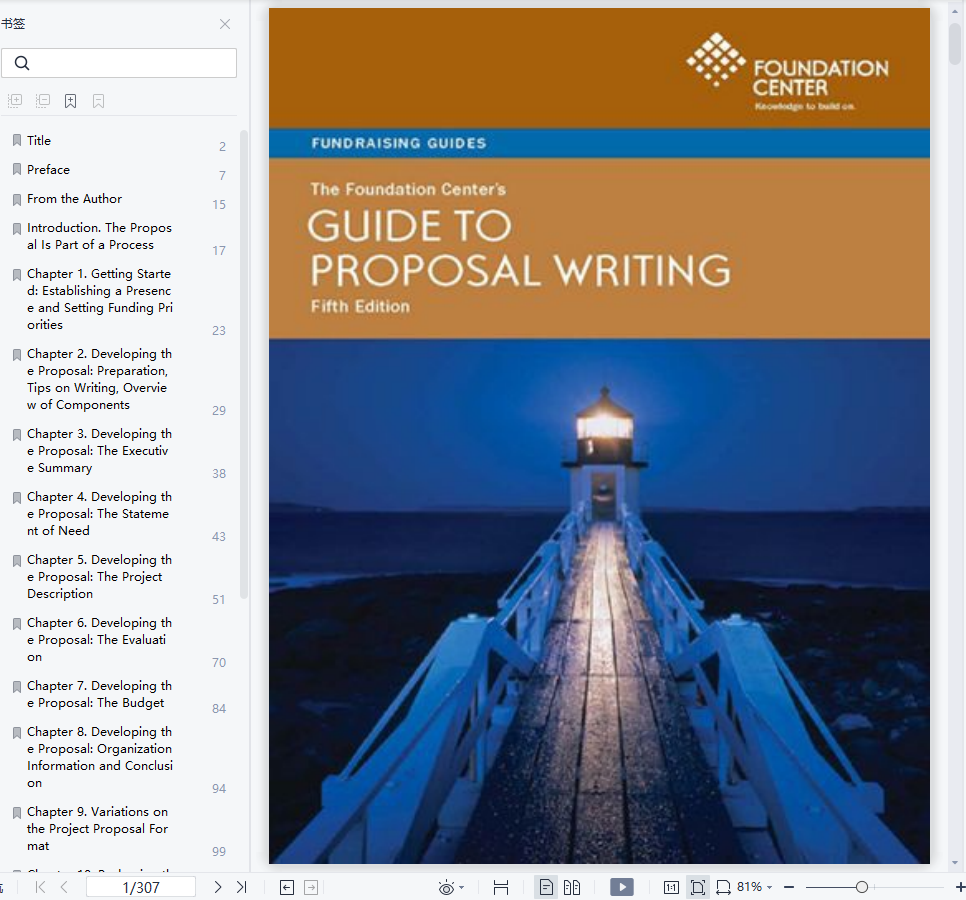Click the magnifier icon in bookmark search
This screenshot has width=966, height=900.
[22, 63]
